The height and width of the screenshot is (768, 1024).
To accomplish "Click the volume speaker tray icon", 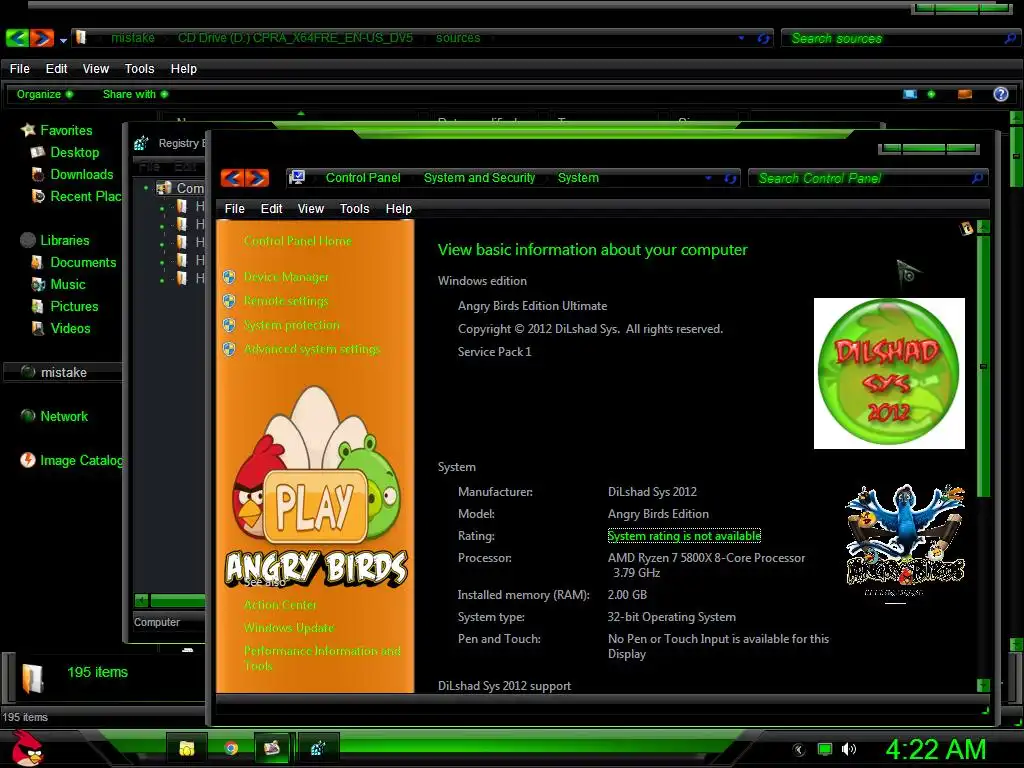I will (849, 749).
